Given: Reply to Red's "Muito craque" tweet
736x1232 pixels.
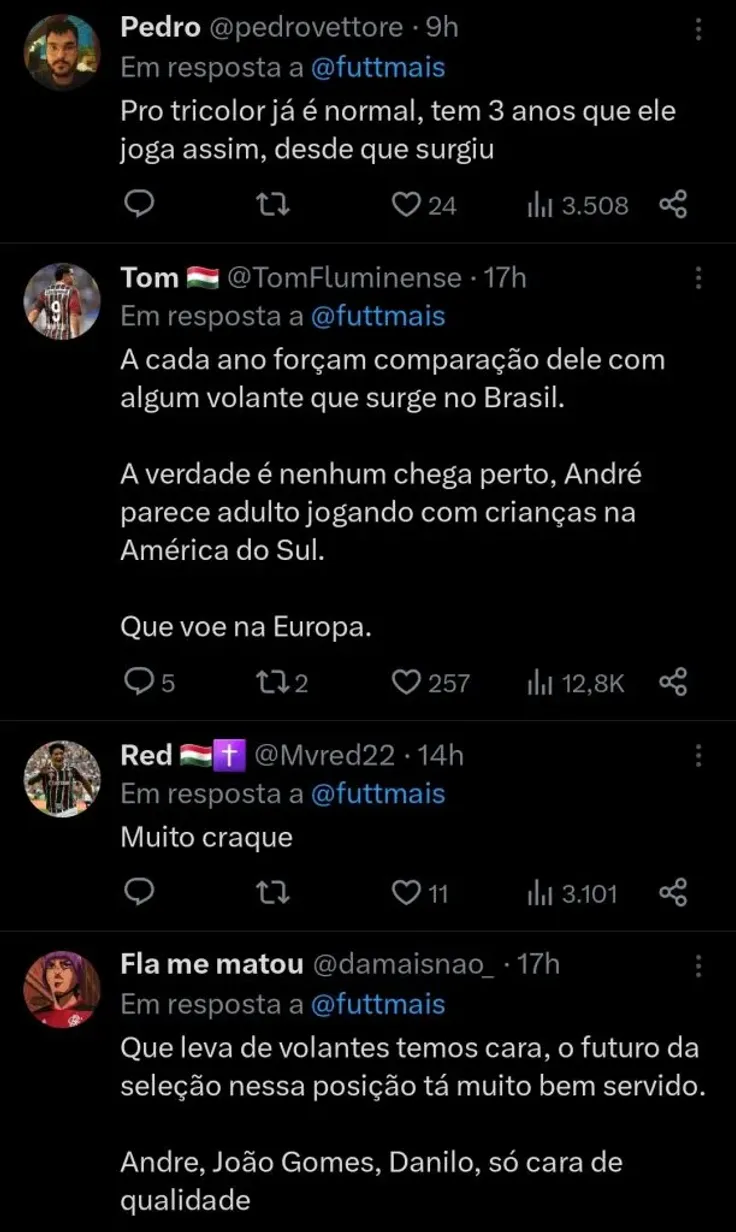Looking at the screenshot, I should coord(141,892).
